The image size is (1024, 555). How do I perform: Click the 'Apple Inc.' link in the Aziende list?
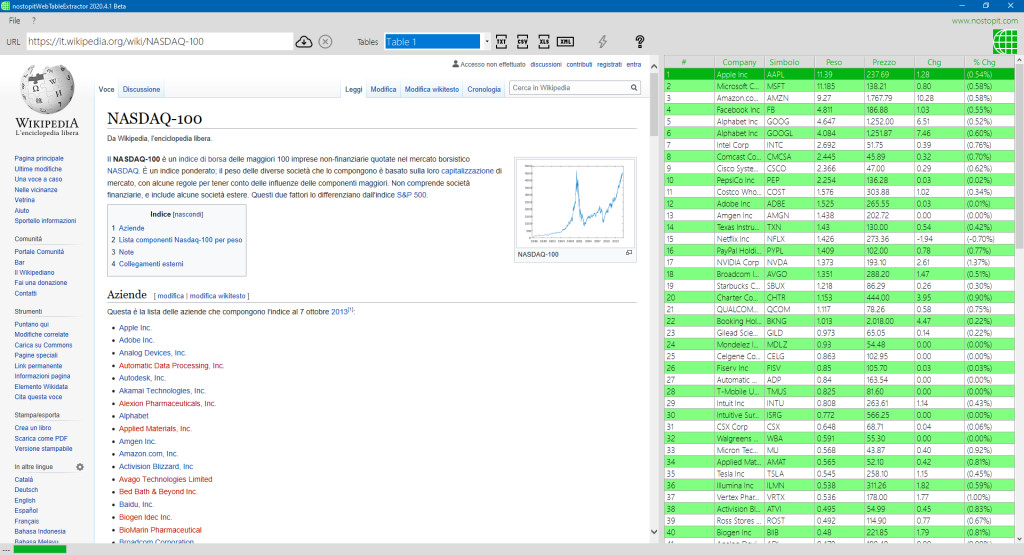pos(135,328)
